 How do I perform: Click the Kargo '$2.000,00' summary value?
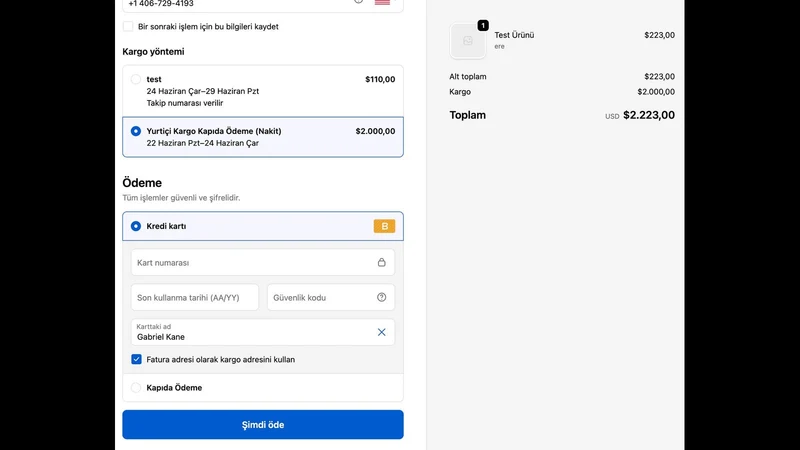tap(656, 92)
